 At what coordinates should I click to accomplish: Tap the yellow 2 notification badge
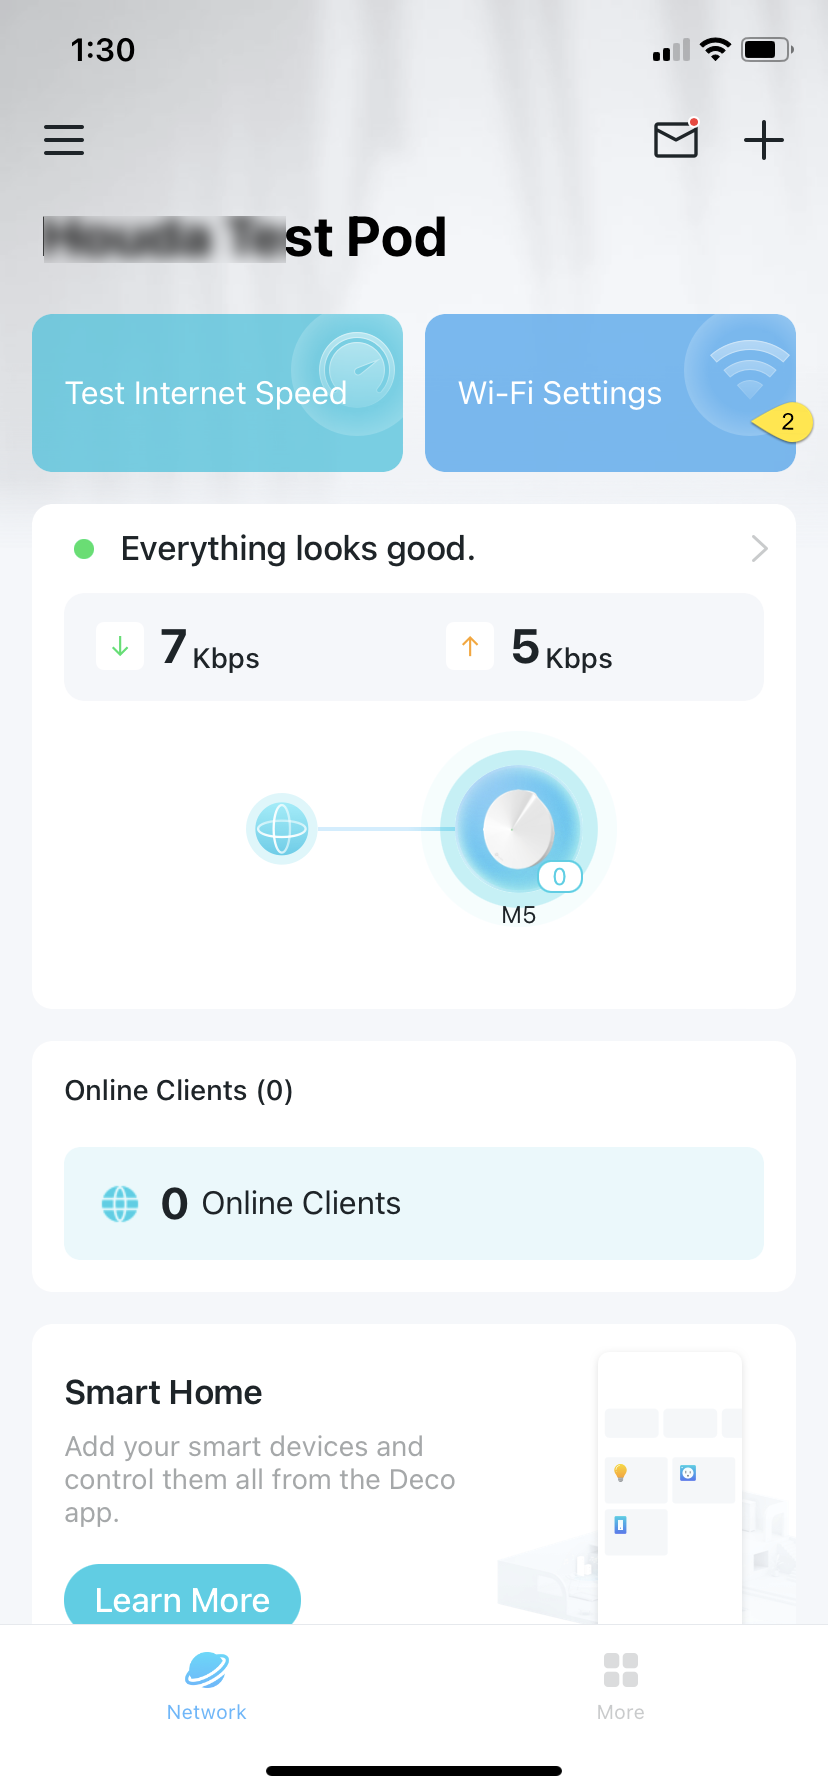[x=784, y=422]
